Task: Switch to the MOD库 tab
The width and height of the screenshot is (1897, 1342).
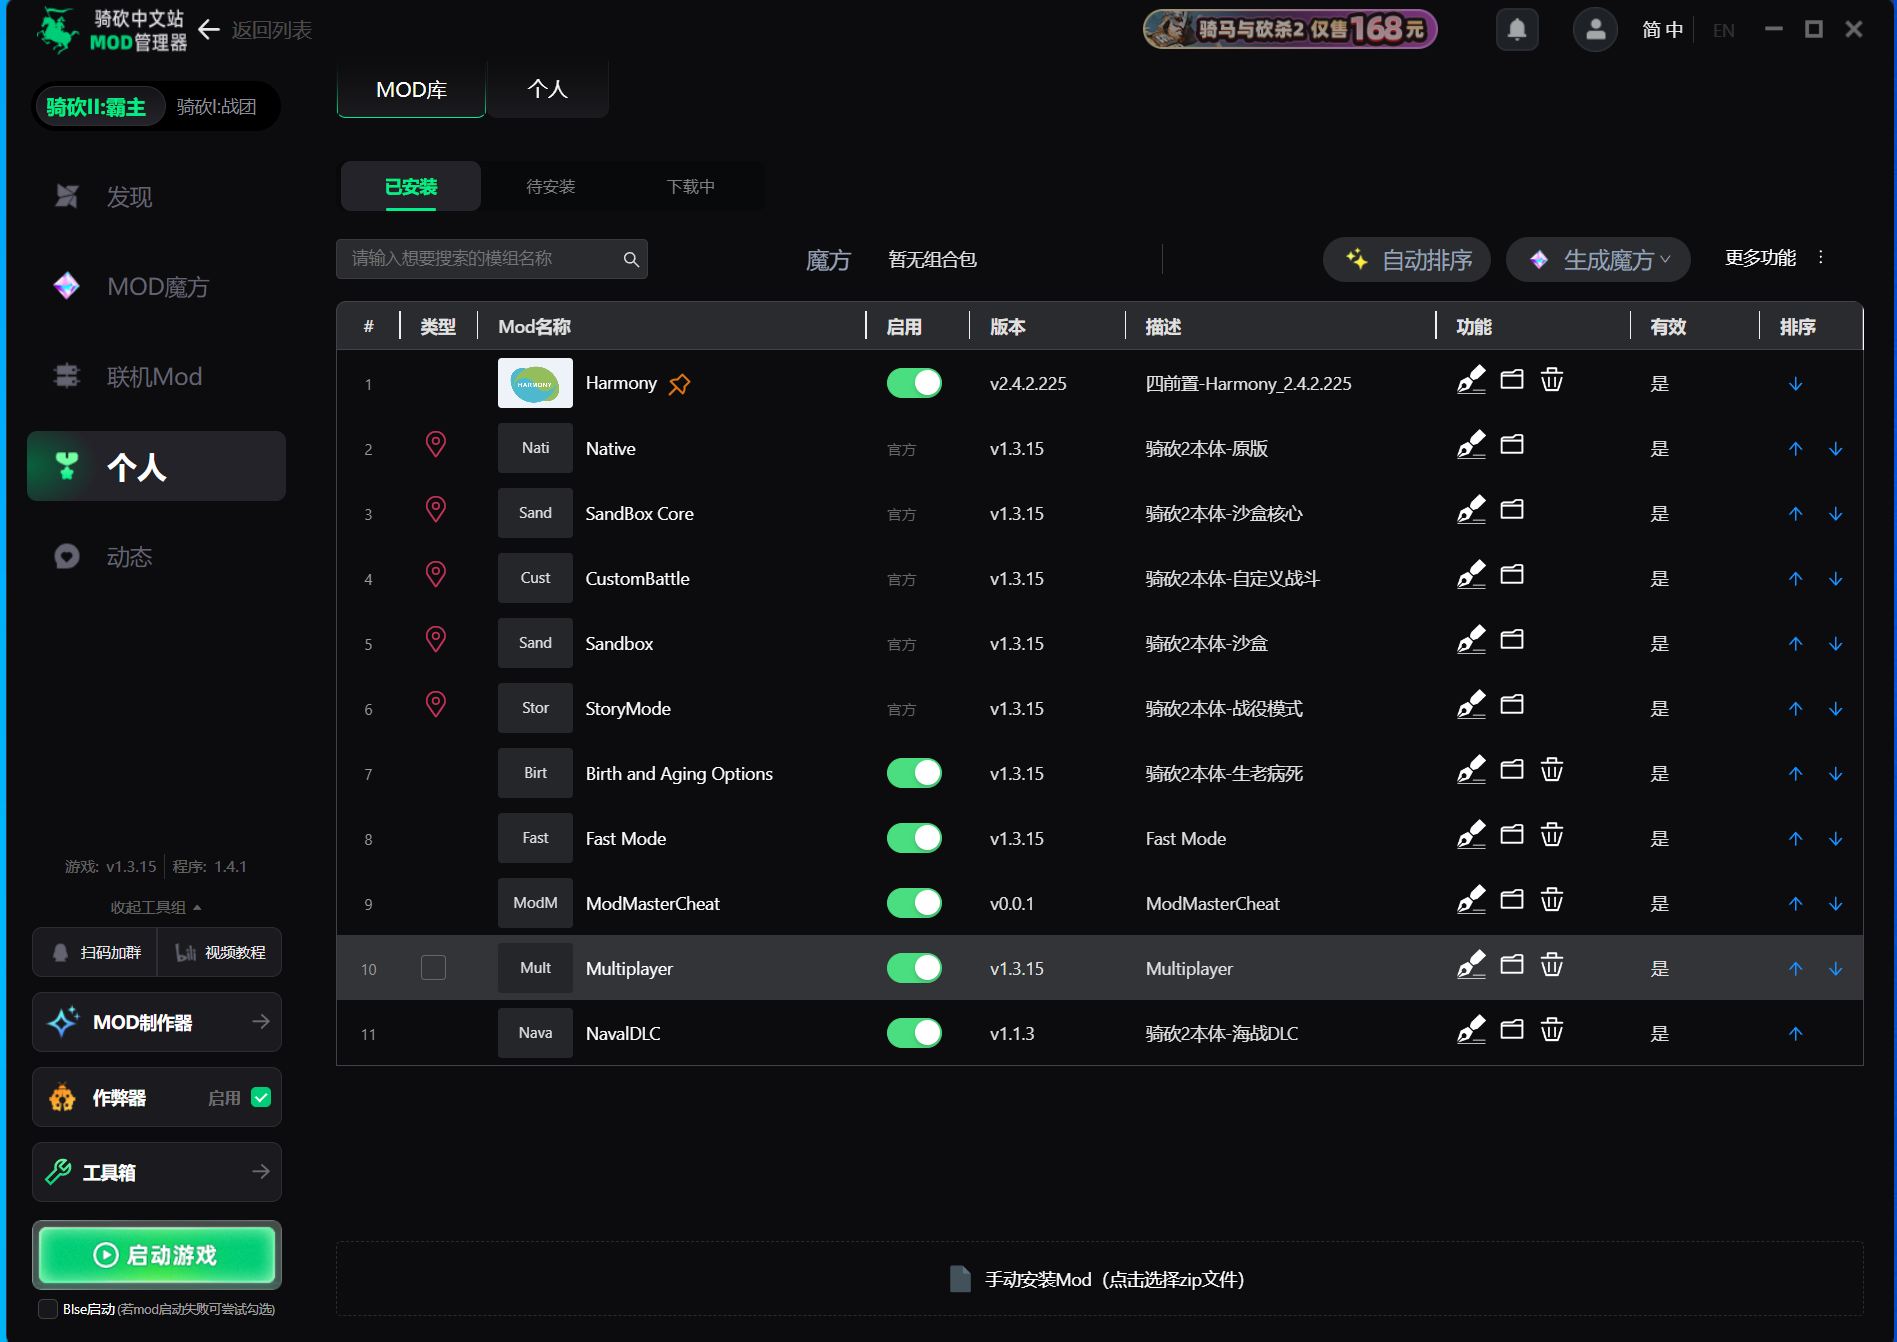Action: [x=411, y=90]
